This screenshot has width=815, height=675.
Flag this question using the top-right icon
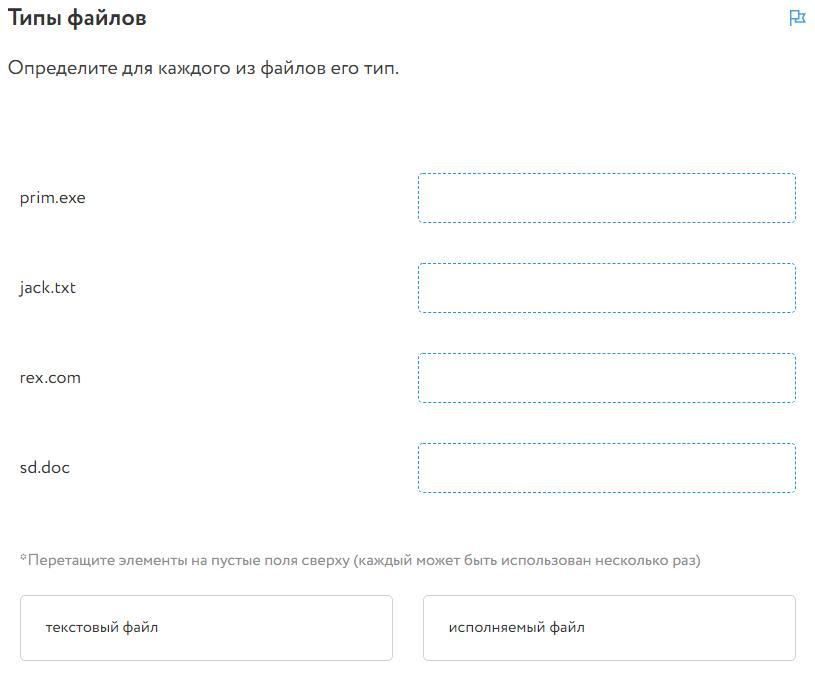[796, 18]
